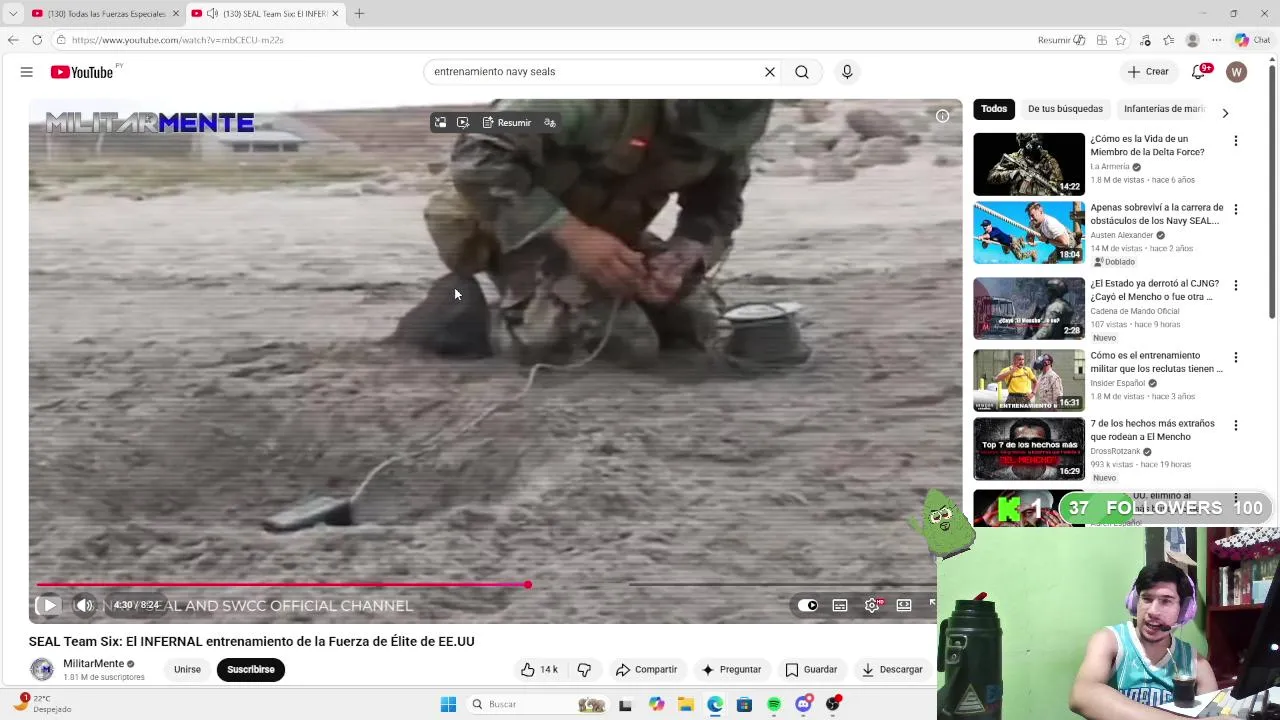
Task: Select the De tus búsquedas chip
Action: 1065,109
